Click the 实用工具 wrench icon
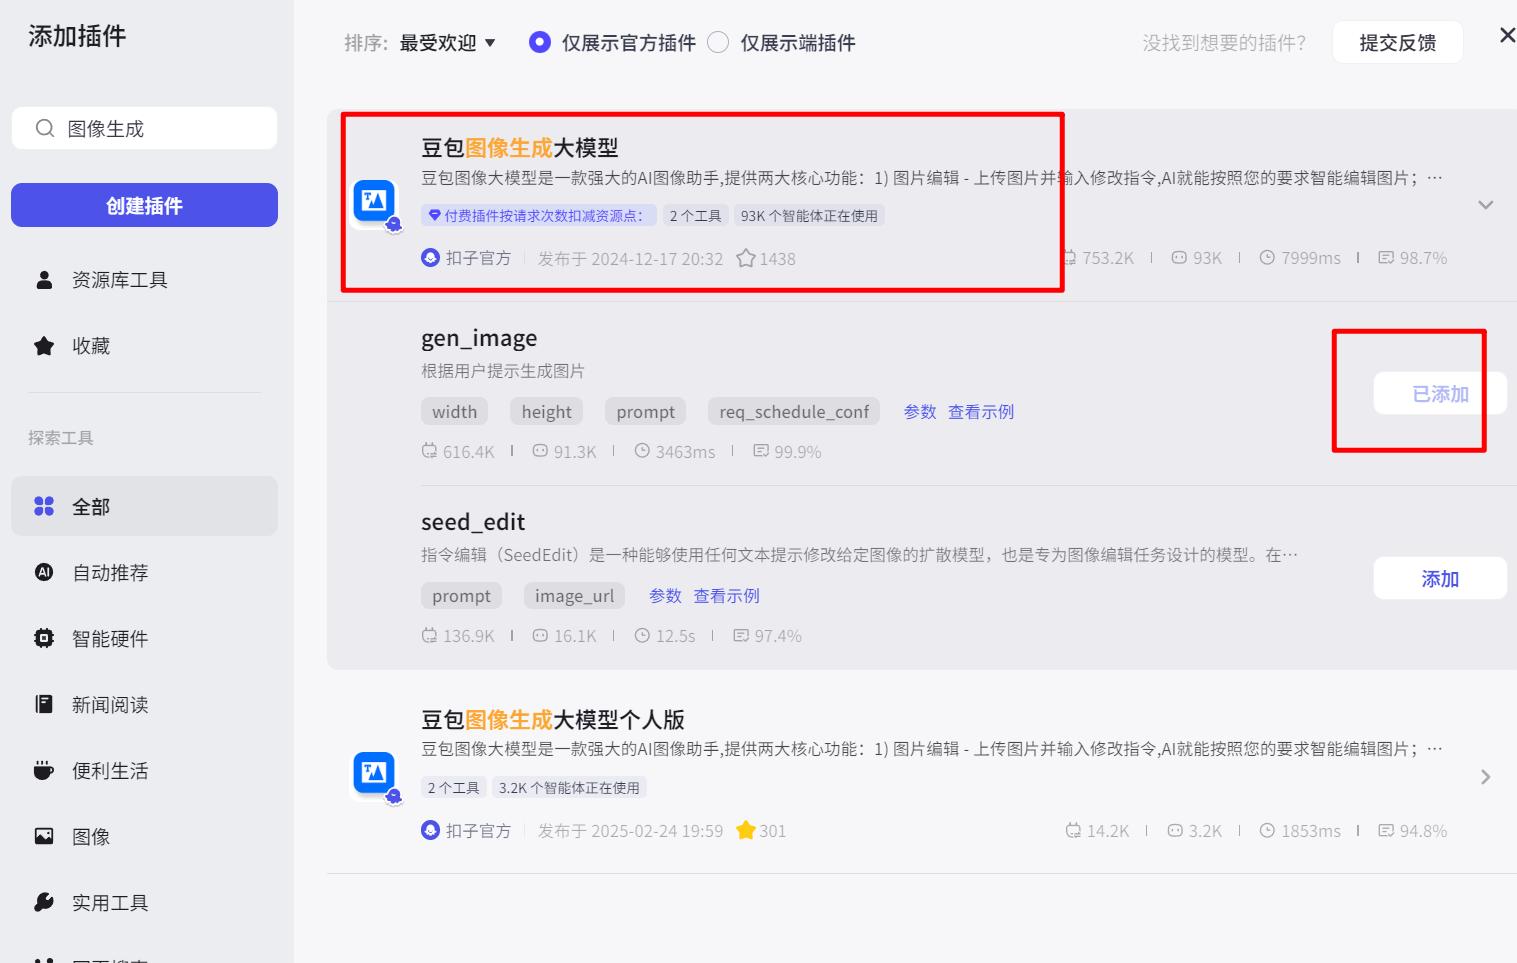 click(x=44, y=902)
